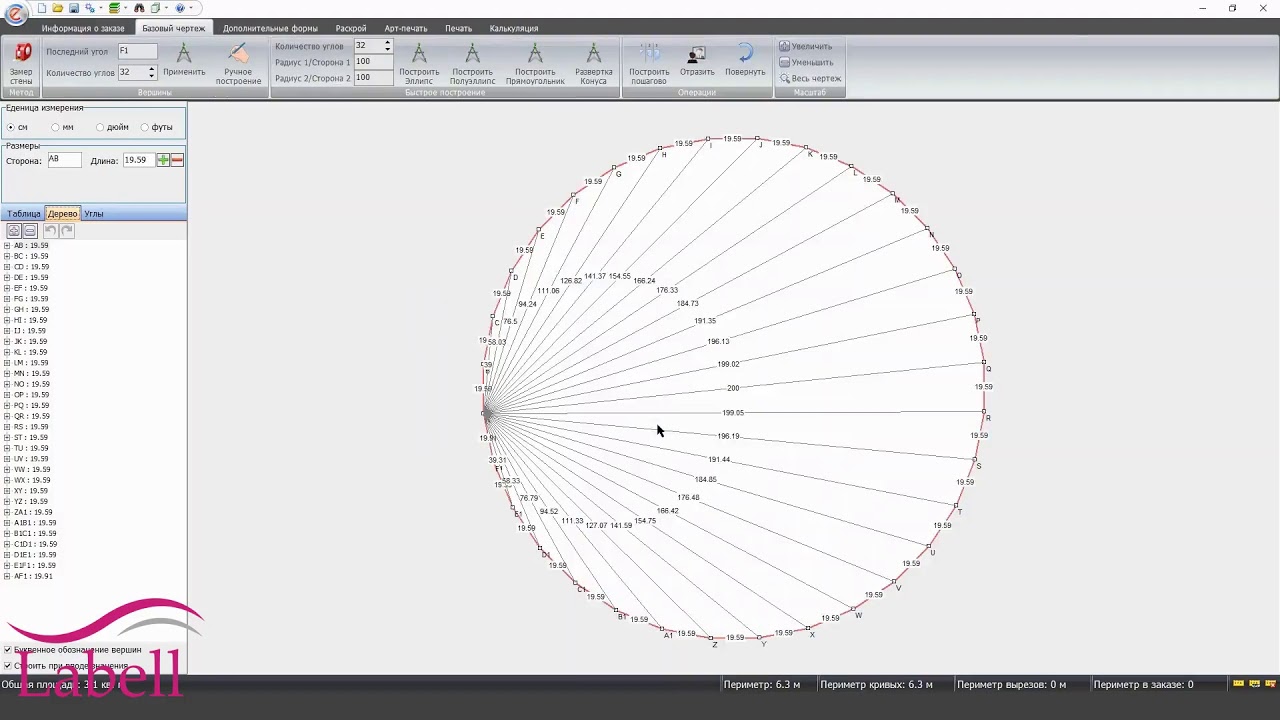The width and height of the screenshot is (1280, 720).
Task: Expand the BC : 19.59 tree node
Action: click(x=7, y=256)
